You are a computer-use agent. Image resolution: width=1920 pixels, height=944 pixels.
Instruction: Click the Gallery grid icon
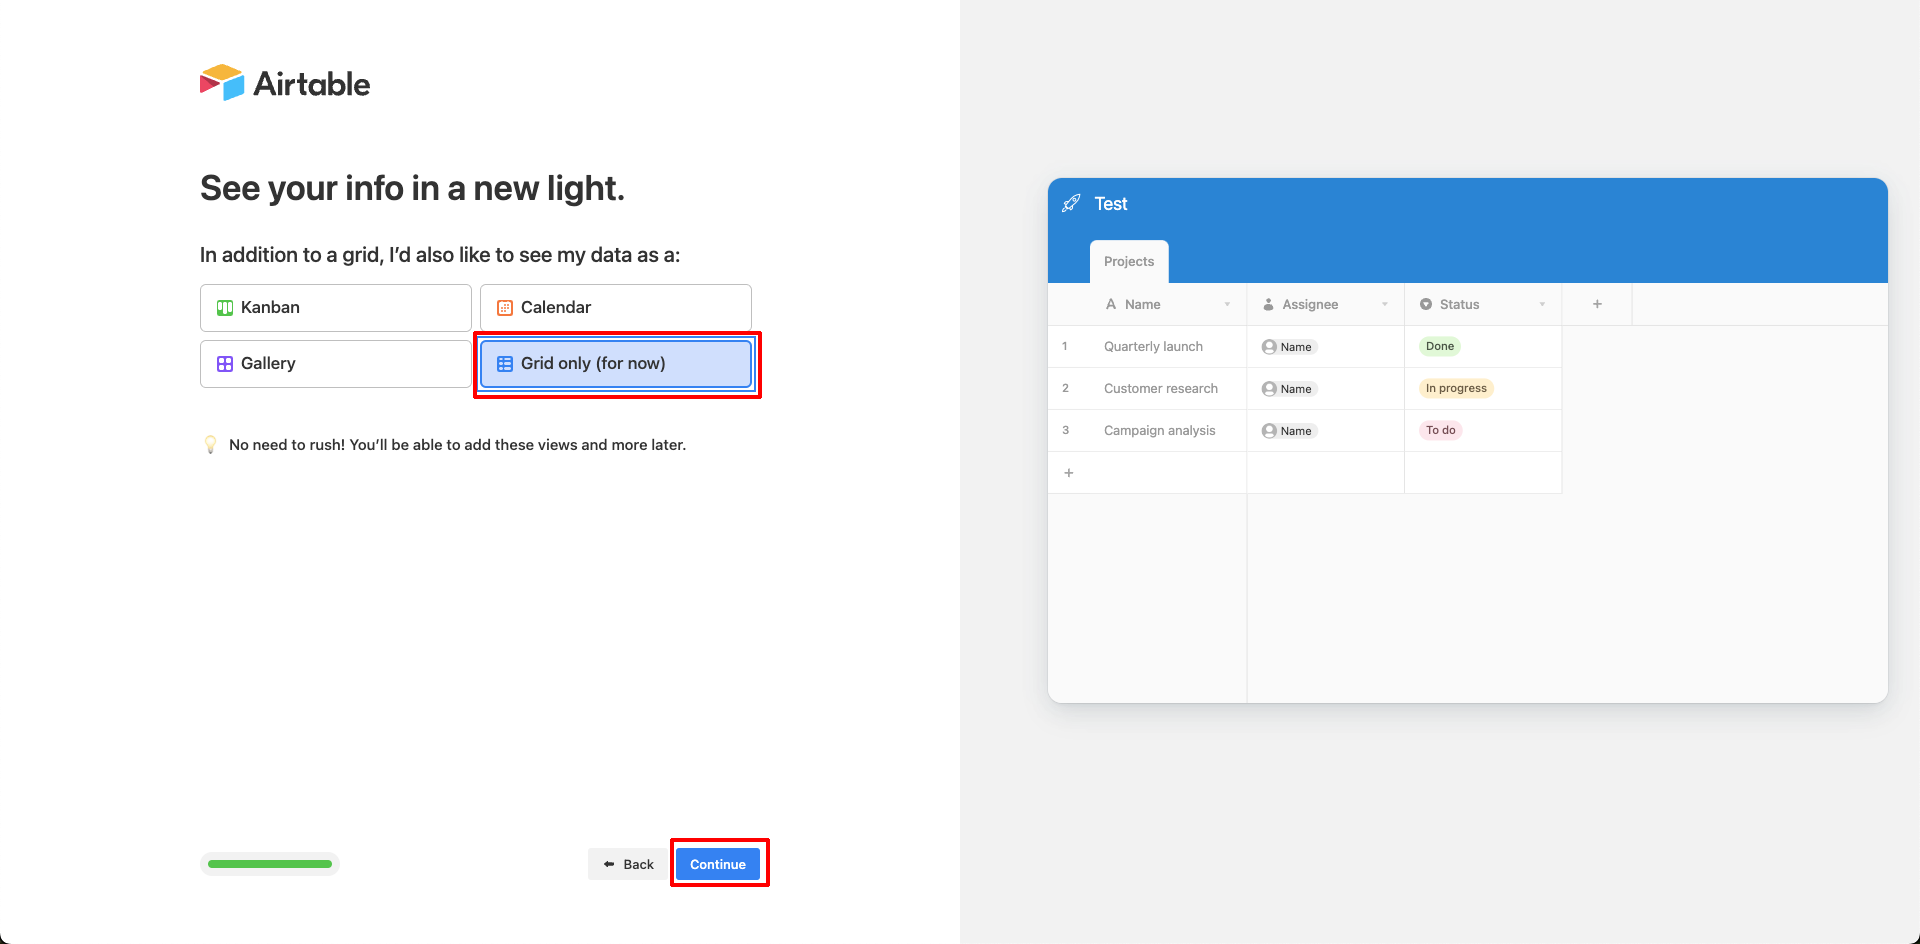[225, 364]
